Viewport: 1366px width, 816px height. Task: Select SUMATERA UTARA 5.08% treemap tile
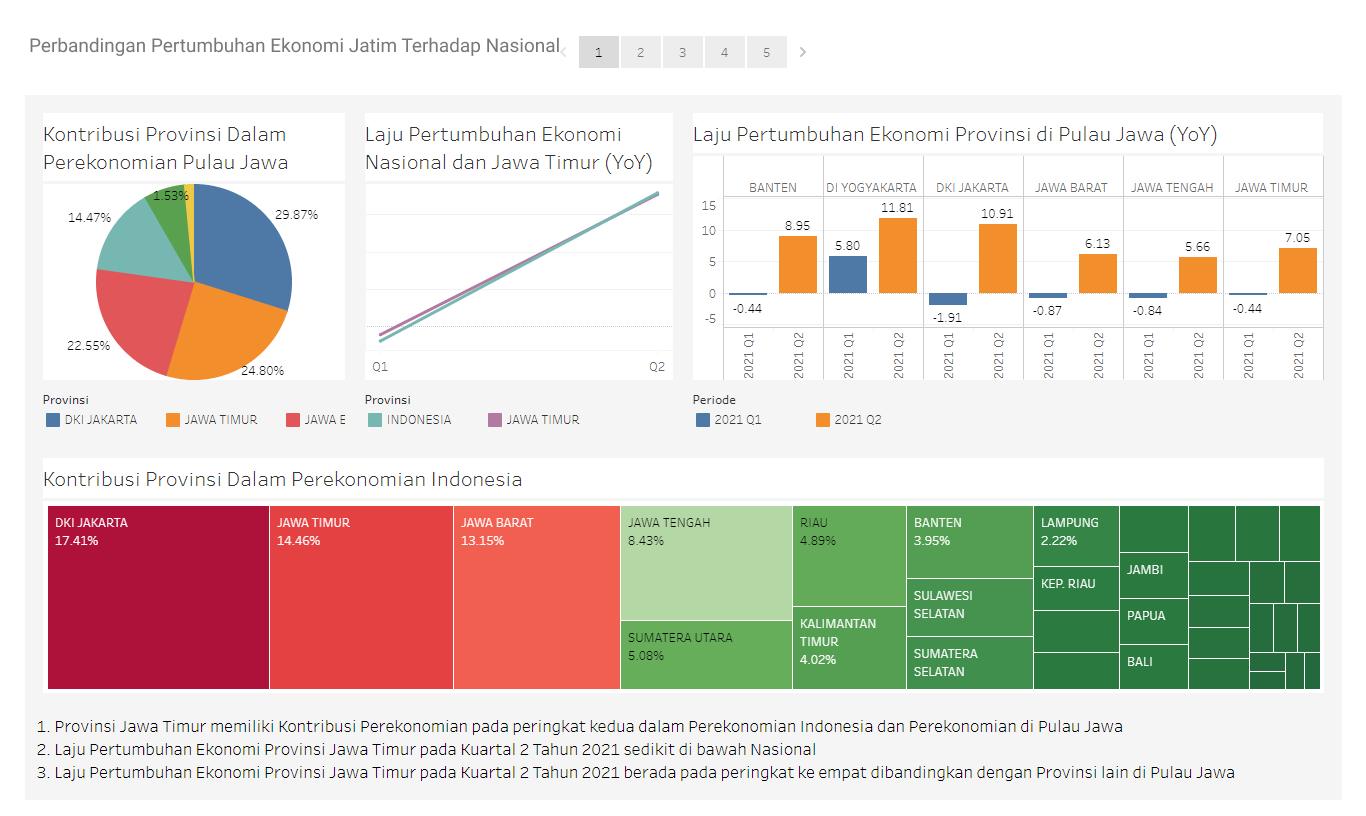point(706,655)
